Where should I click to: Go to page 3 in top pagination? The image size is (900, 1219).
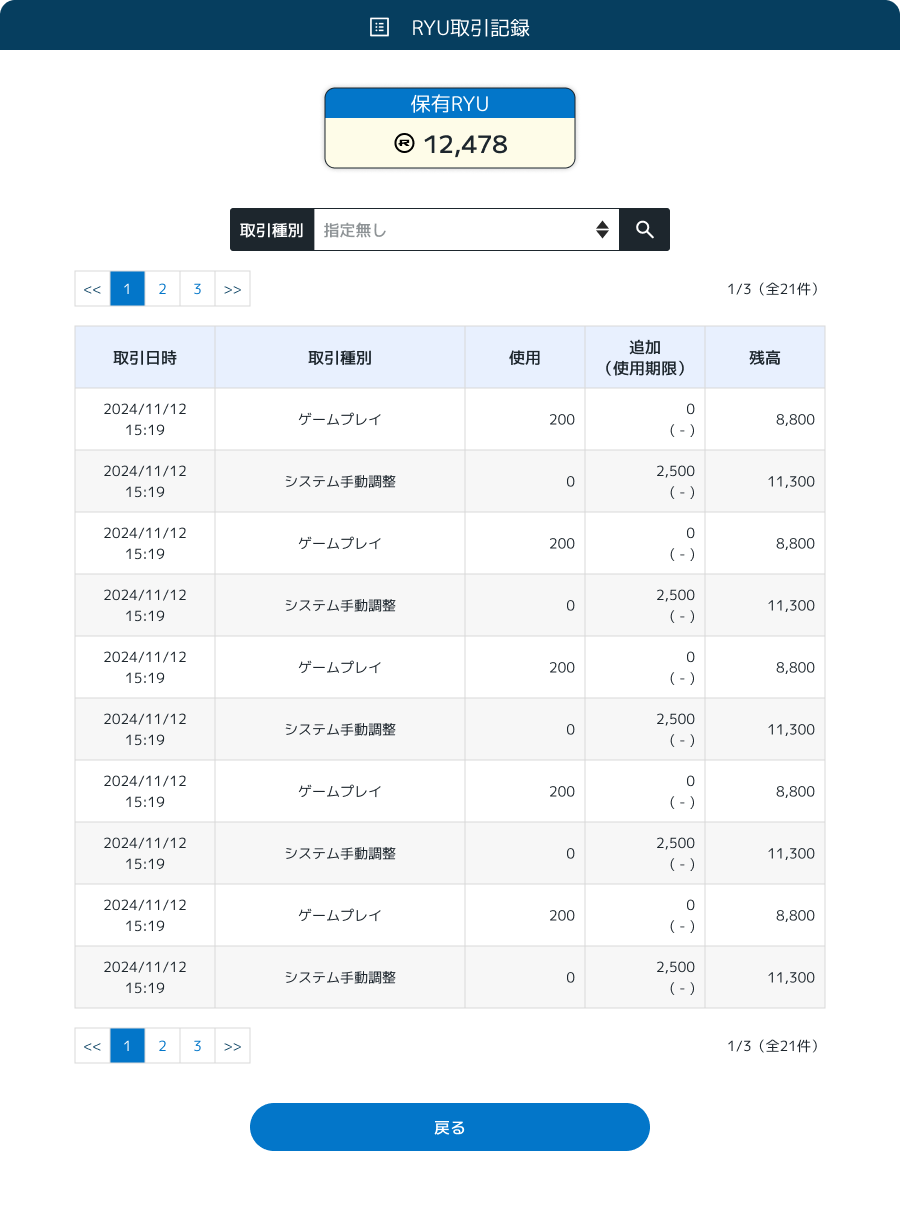click(197, 289)
